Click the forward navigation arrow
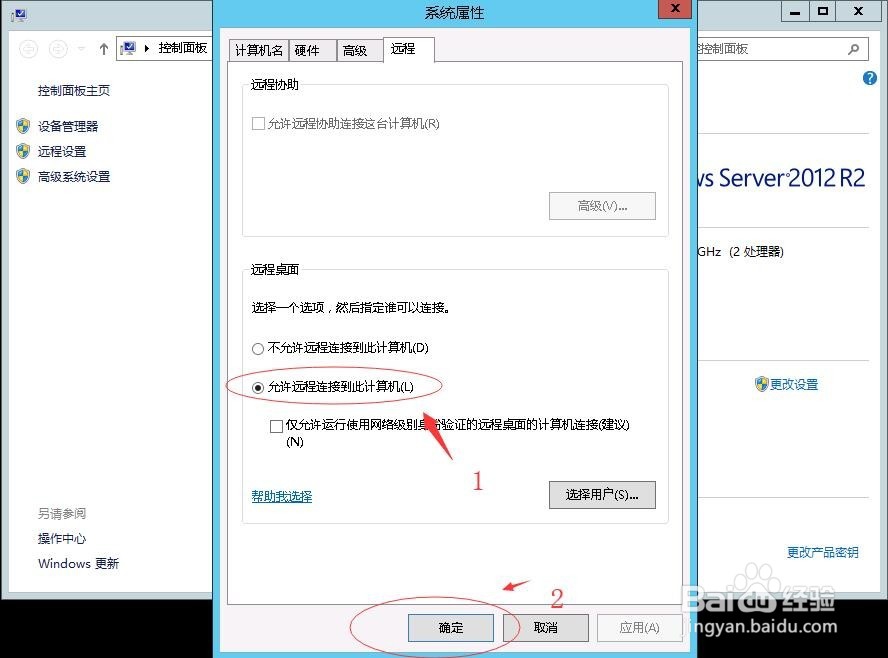888x658 pixels. click(58, 49)
